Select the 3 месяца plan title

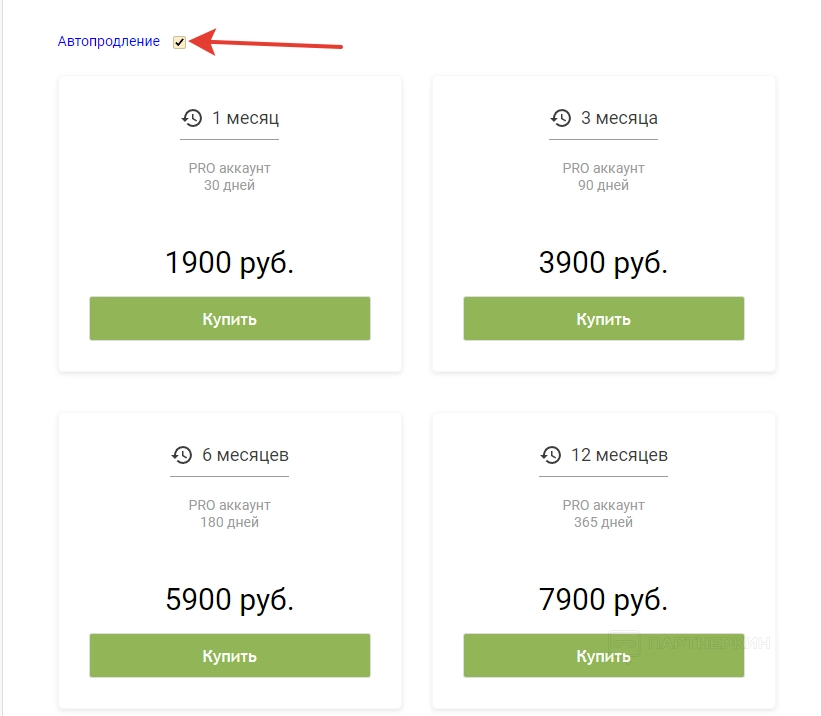click(x=619, y=118)
